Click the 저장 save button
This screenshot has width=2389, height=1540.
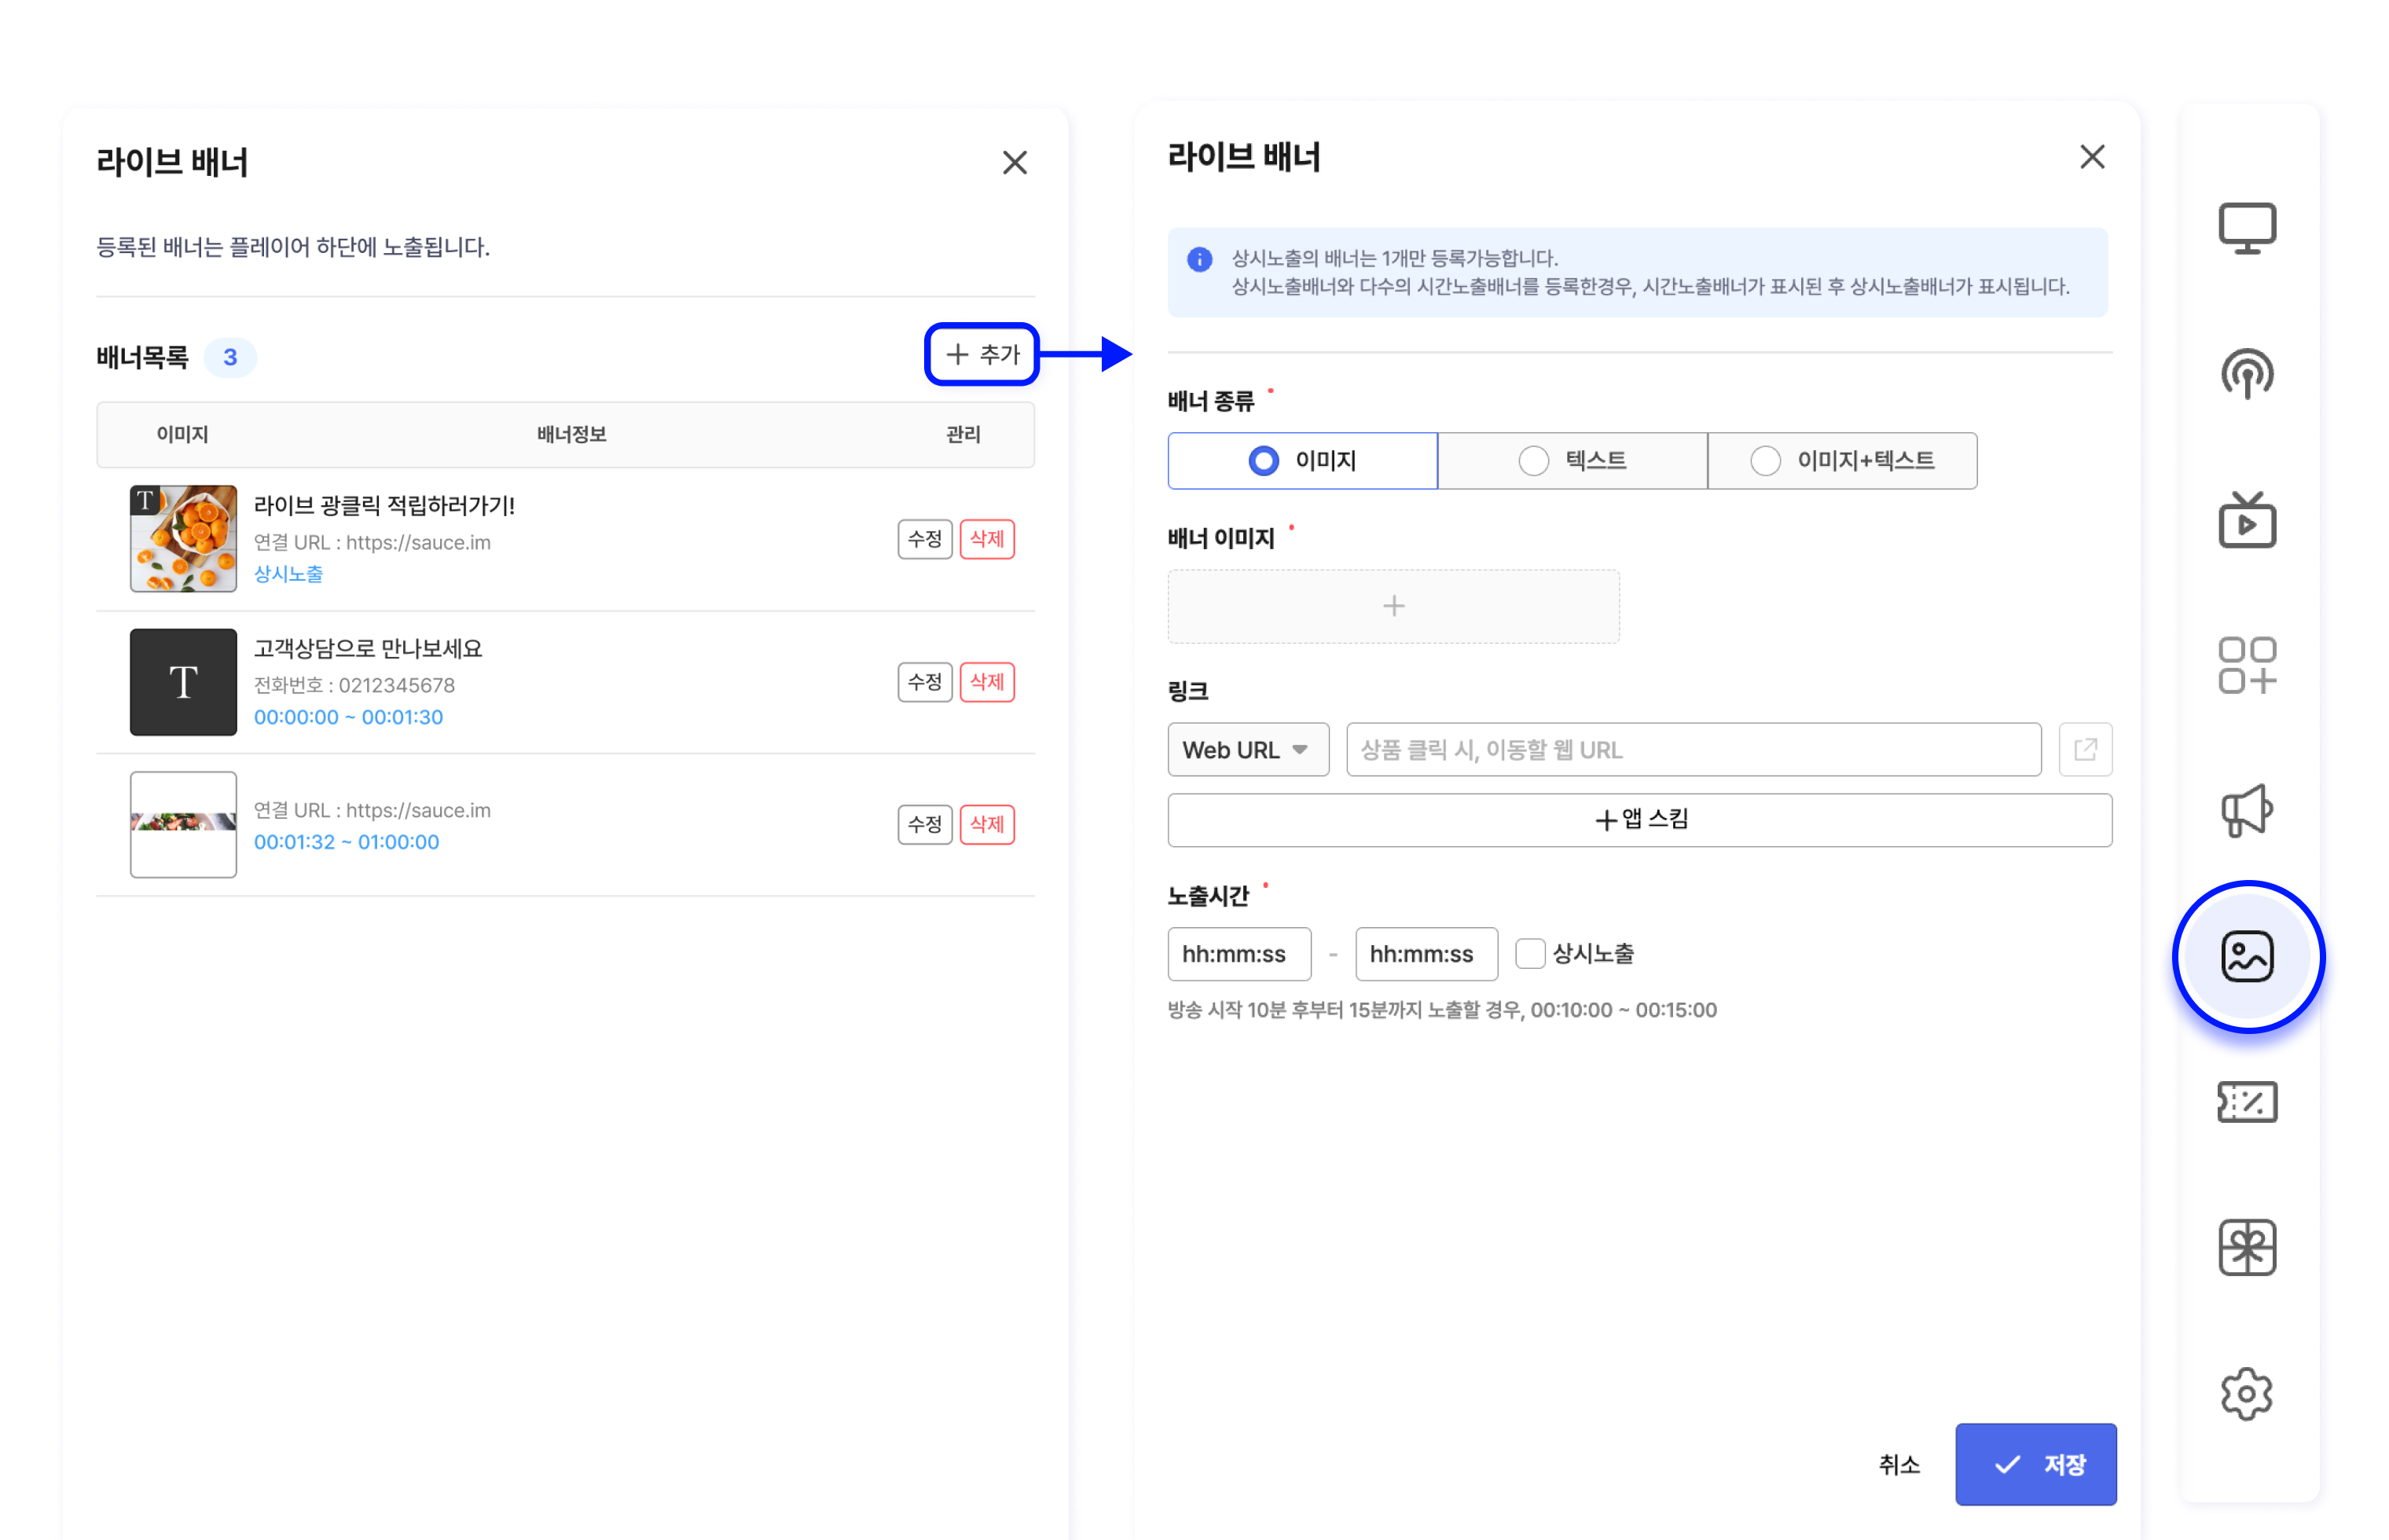2035,1464
